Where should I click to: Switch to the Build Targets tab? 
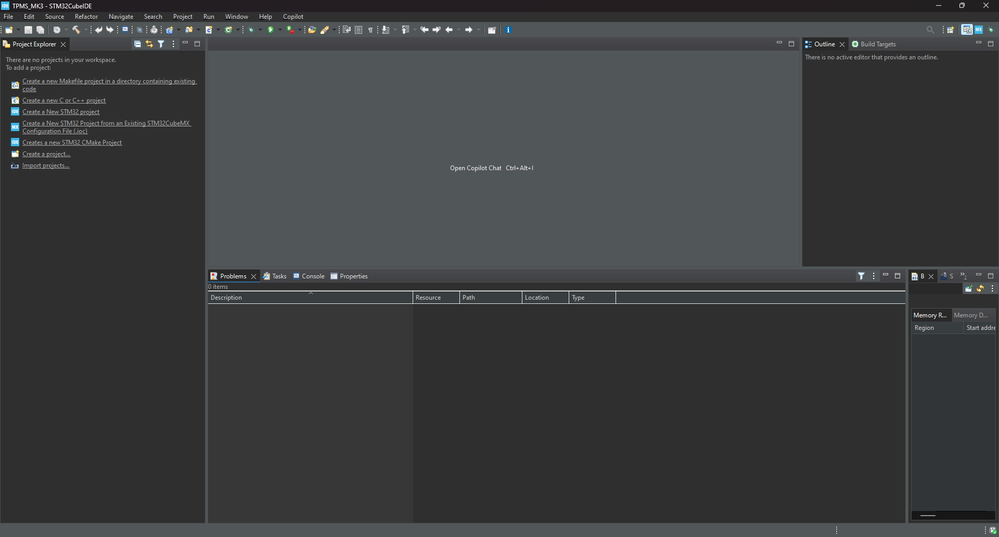[873, 44]
